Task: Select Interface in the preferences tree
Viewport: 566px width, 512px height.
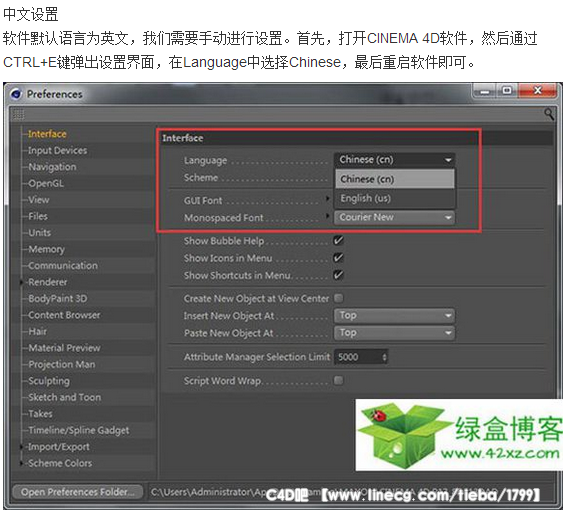Action: pyautogui.click(x=47, y=134)
